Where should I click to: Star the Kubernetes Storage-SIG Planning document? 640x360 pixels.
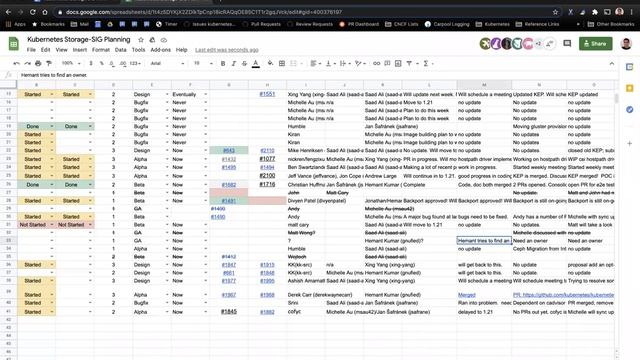tap(141, 40)
